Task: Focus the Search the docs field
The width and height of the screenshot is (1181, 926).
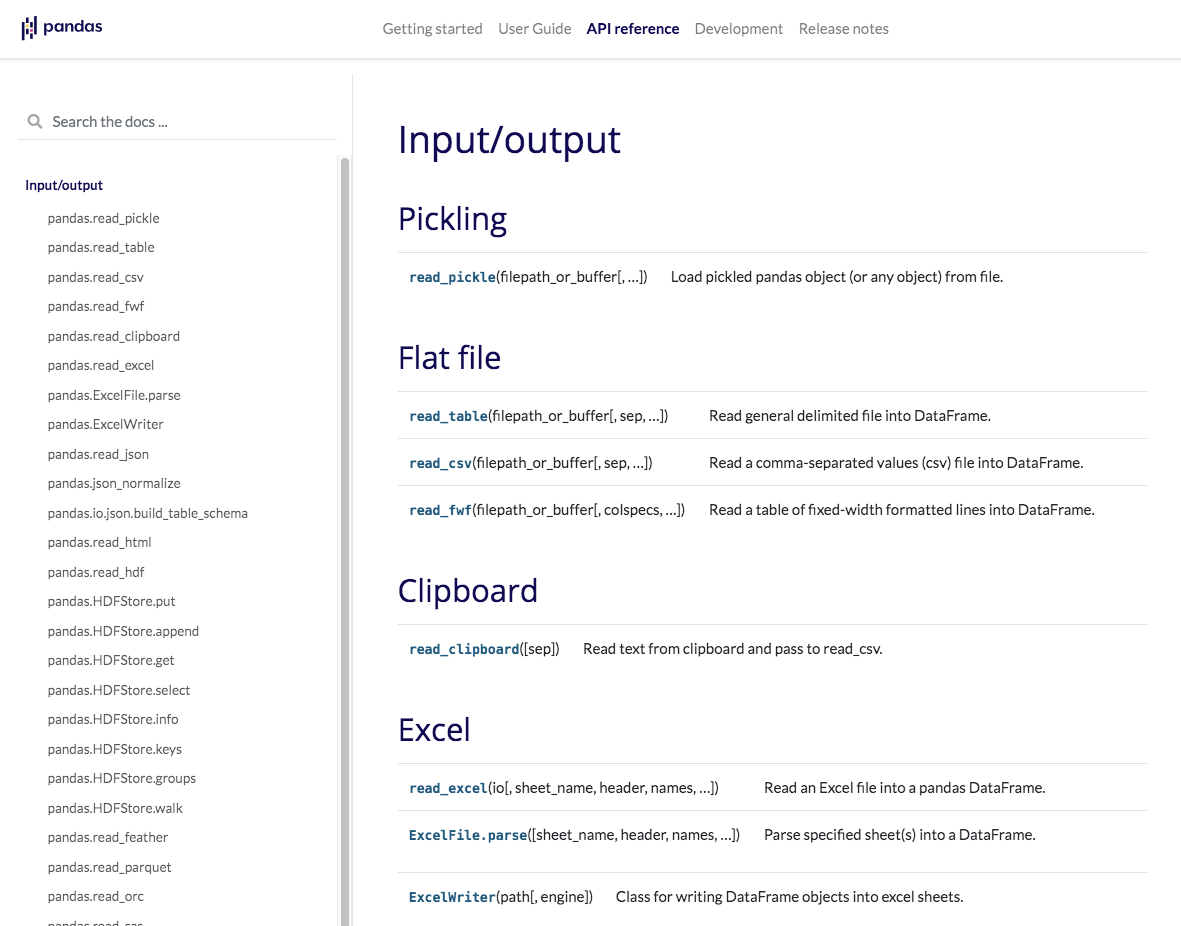Action: [x=178, y=121]
